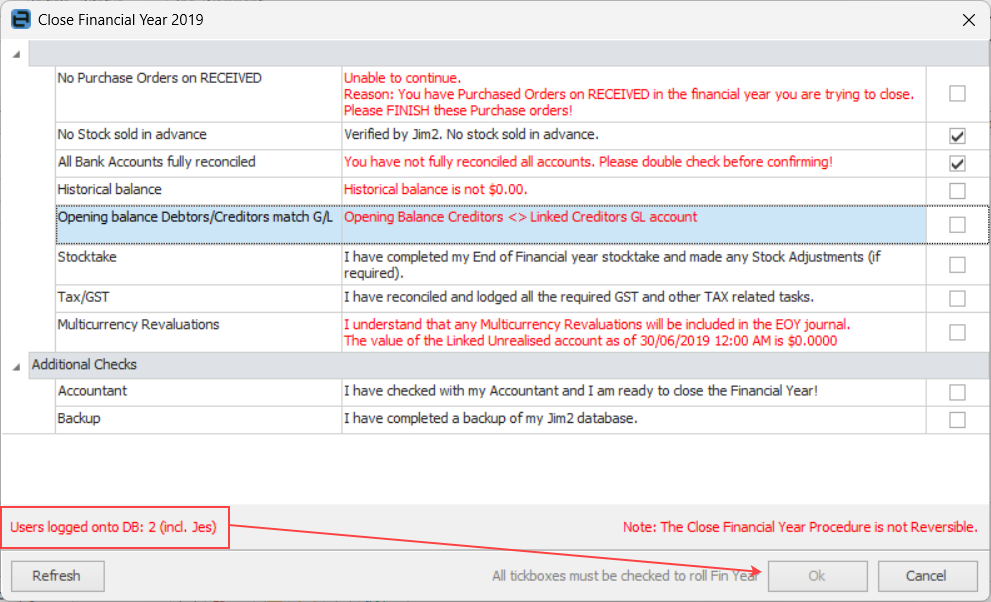Tick the Multicurrency Revaluations checkbox
This screenshot has width=991, height=602.
pyautogui.click(x=957, y=332)
